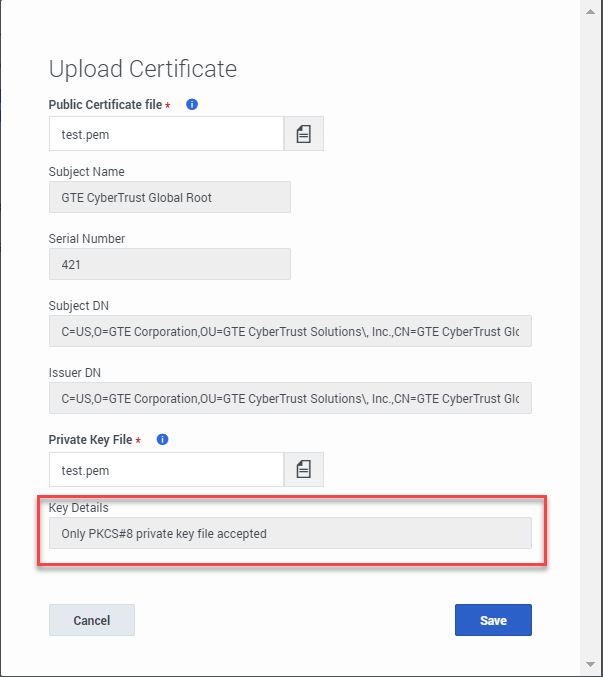Focus the Private Key File text box

coord(166,469)
